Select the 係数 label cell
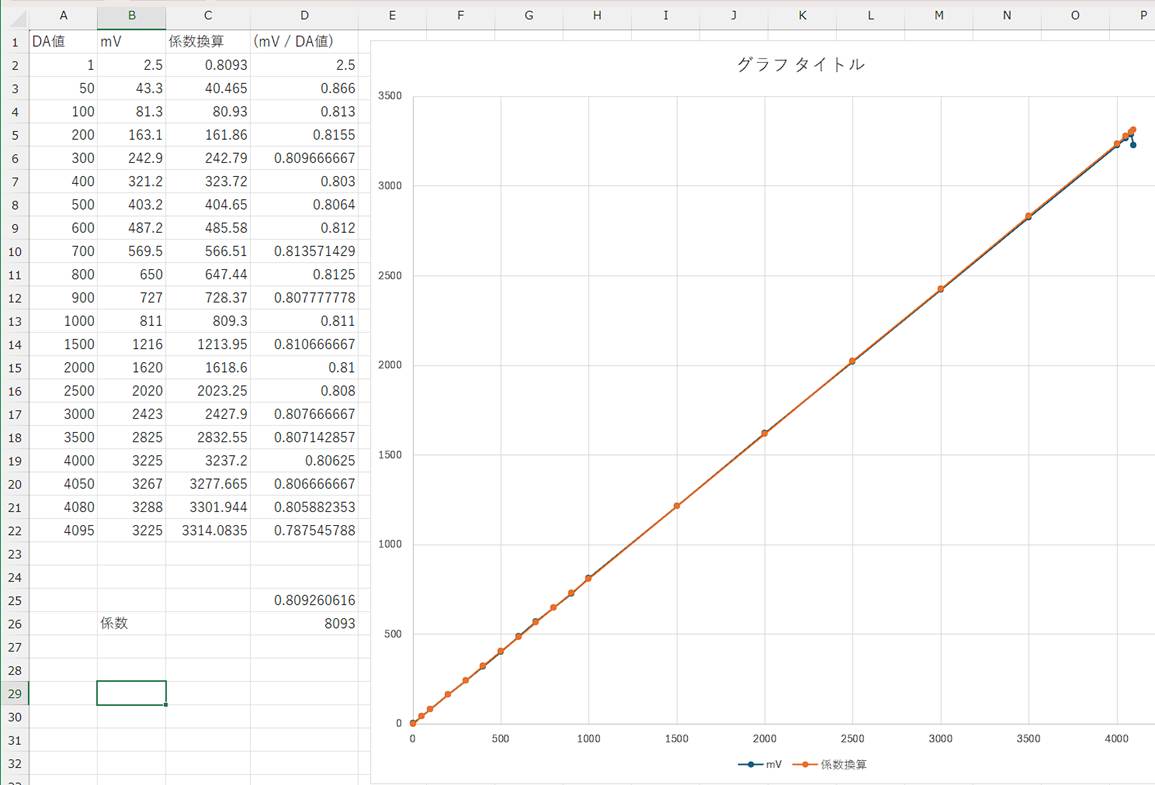The height and width of the screenshot is (785, 1155). point(131,624)
